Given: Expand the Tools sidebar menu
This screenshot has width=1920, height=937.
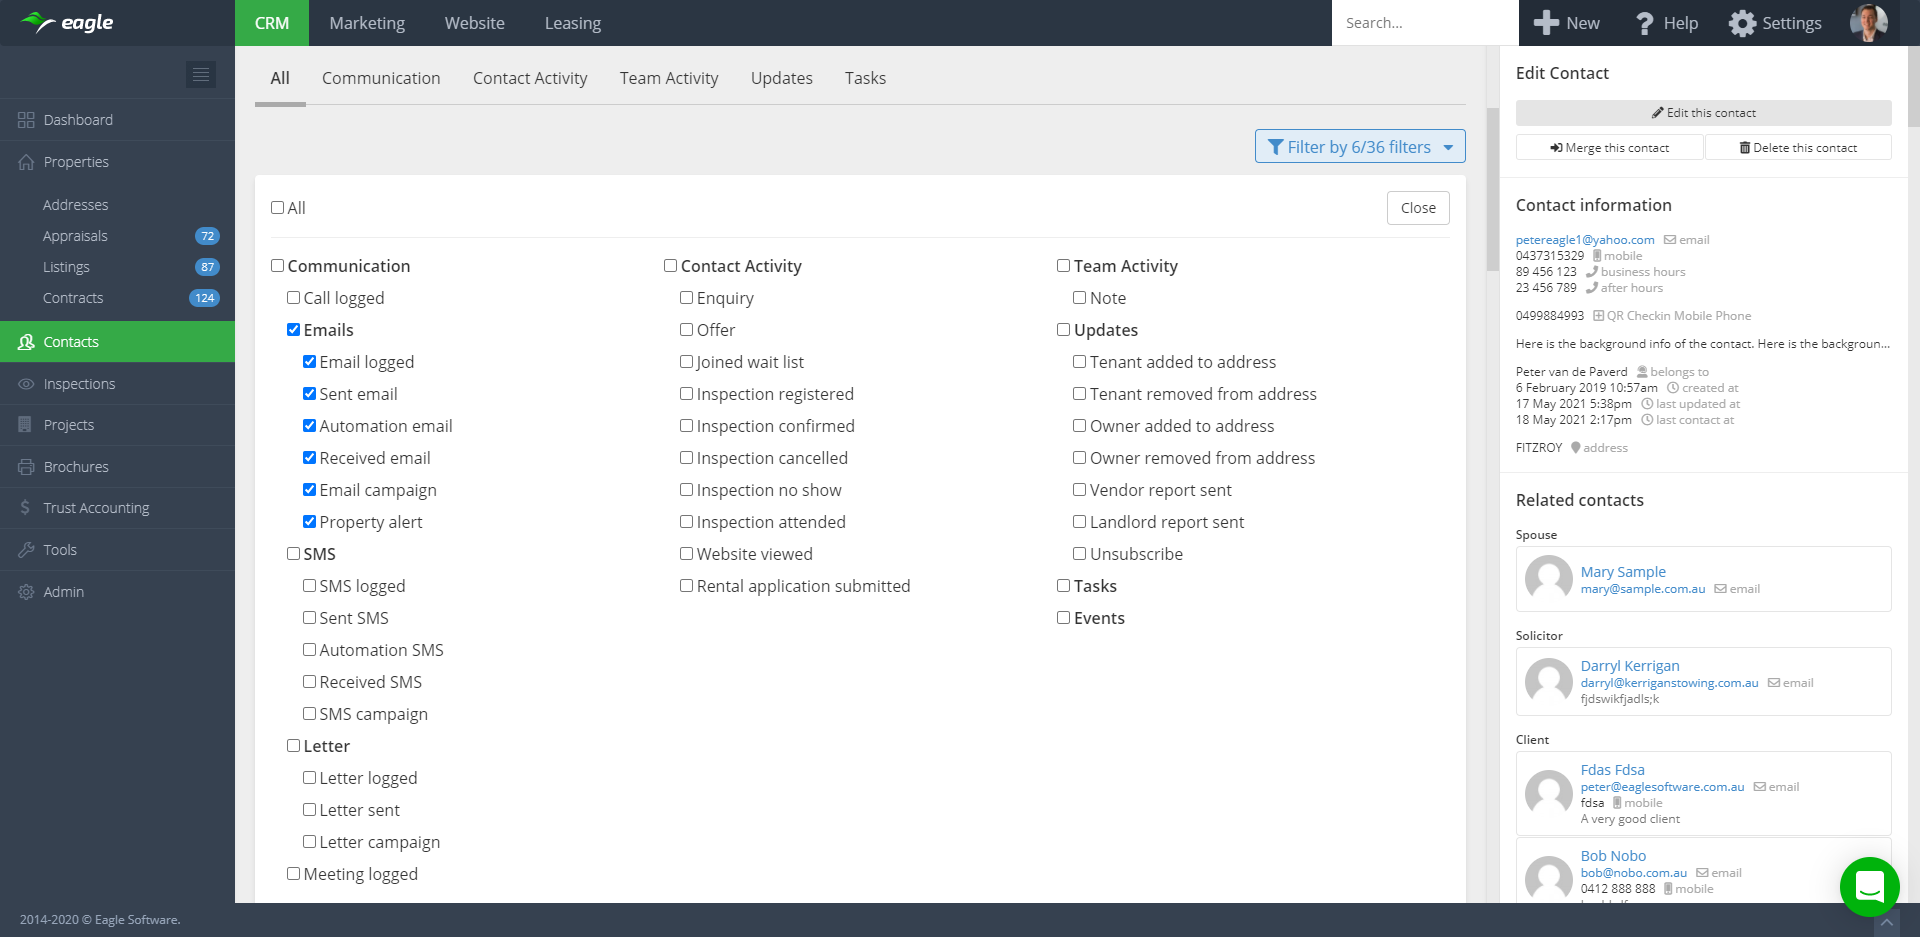Looking at the screenshot, I should pos(60,550).
